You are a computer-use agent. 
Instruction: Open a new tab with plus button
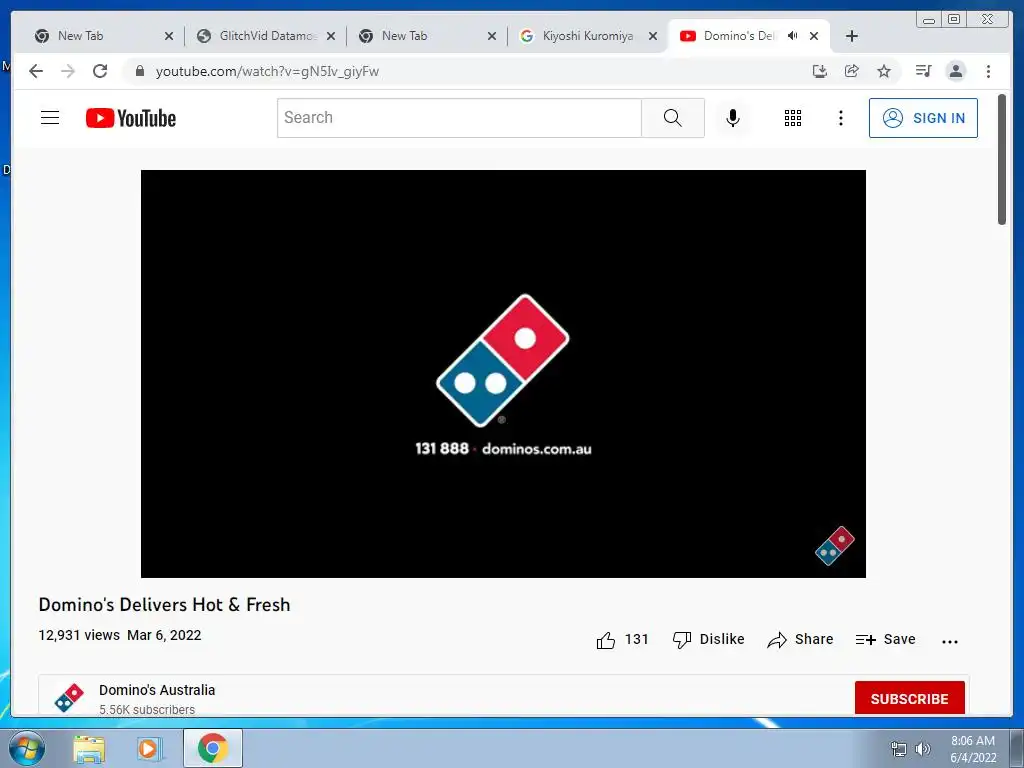coord(852,36)
